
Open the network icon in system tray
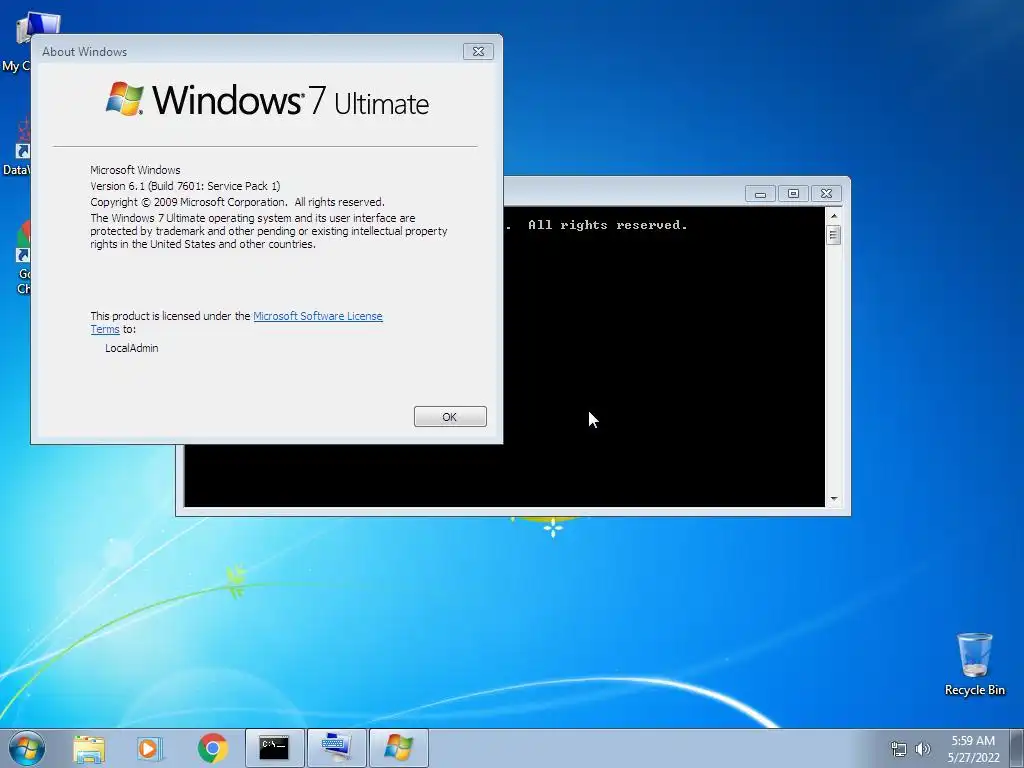(899, 749)
